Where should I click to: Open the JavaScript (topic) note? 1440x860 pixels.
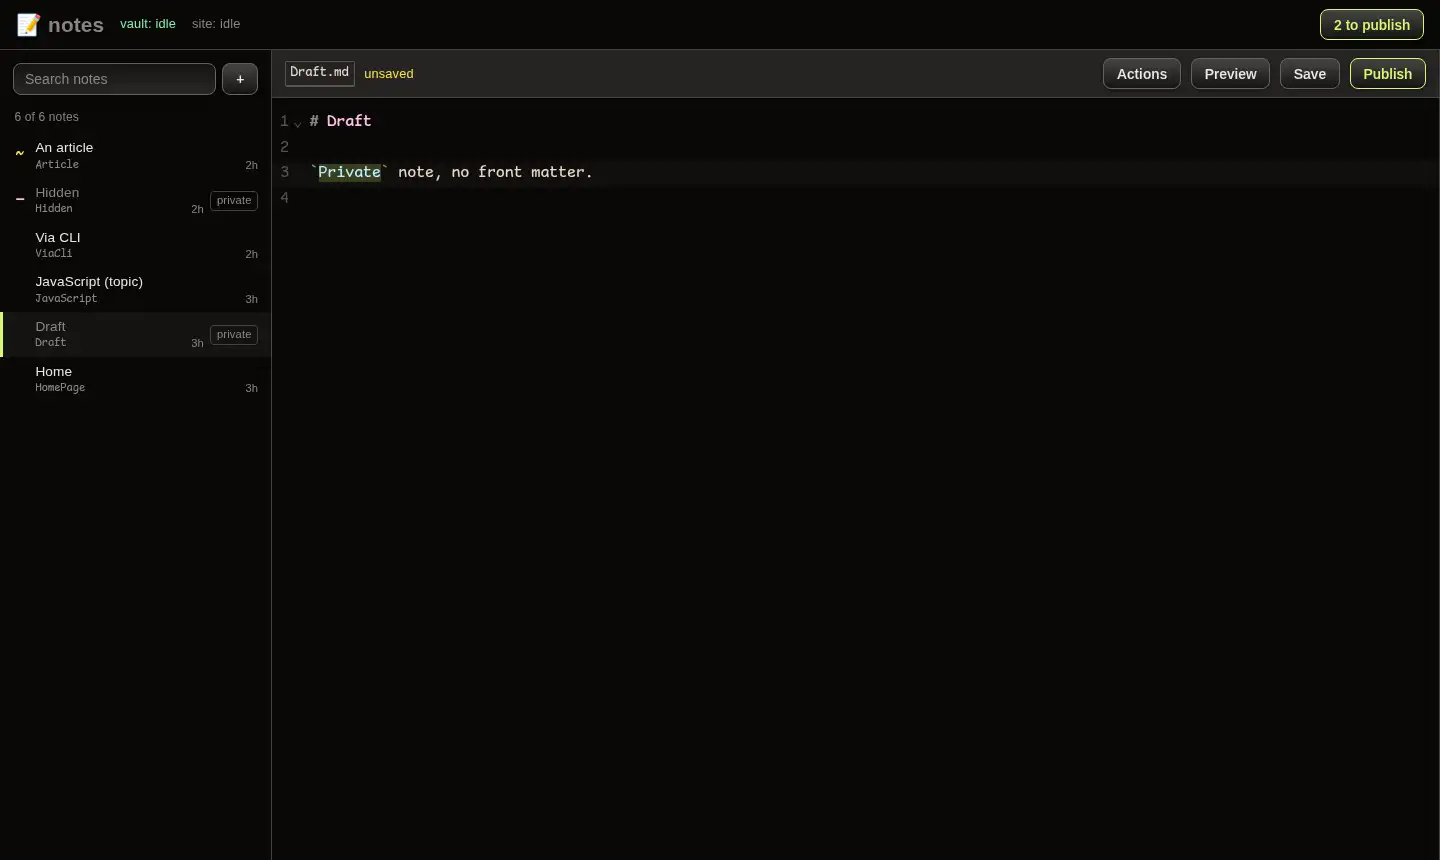[136, 289]
